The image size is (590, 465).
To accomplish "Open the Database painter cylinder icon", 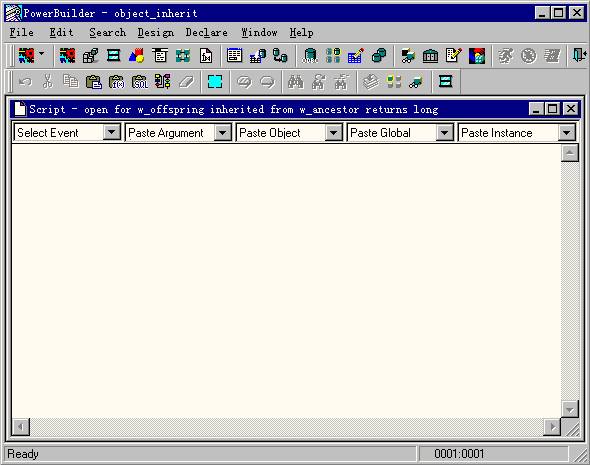I will (310, 56).
